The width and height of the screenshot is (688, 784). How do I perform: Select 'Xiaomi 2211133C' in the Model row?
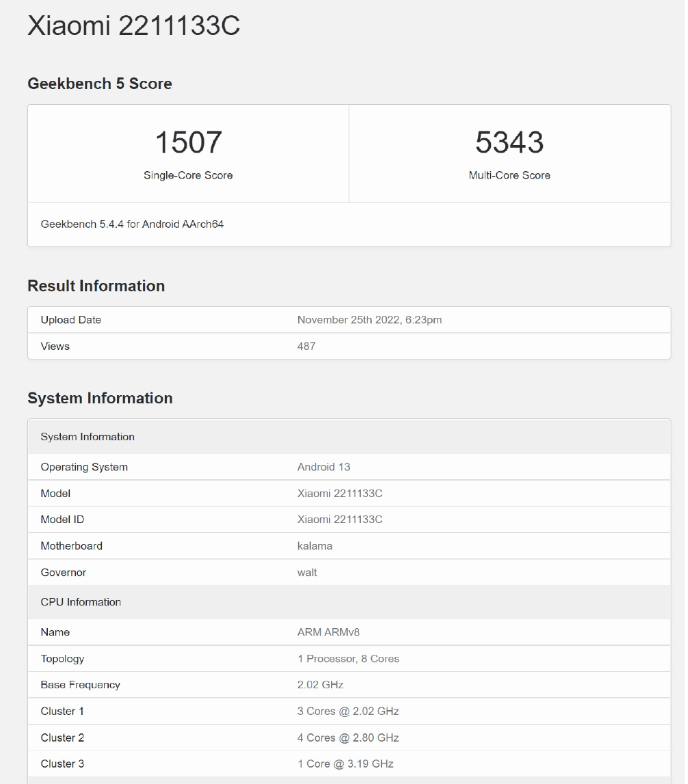tap(340, 494)
